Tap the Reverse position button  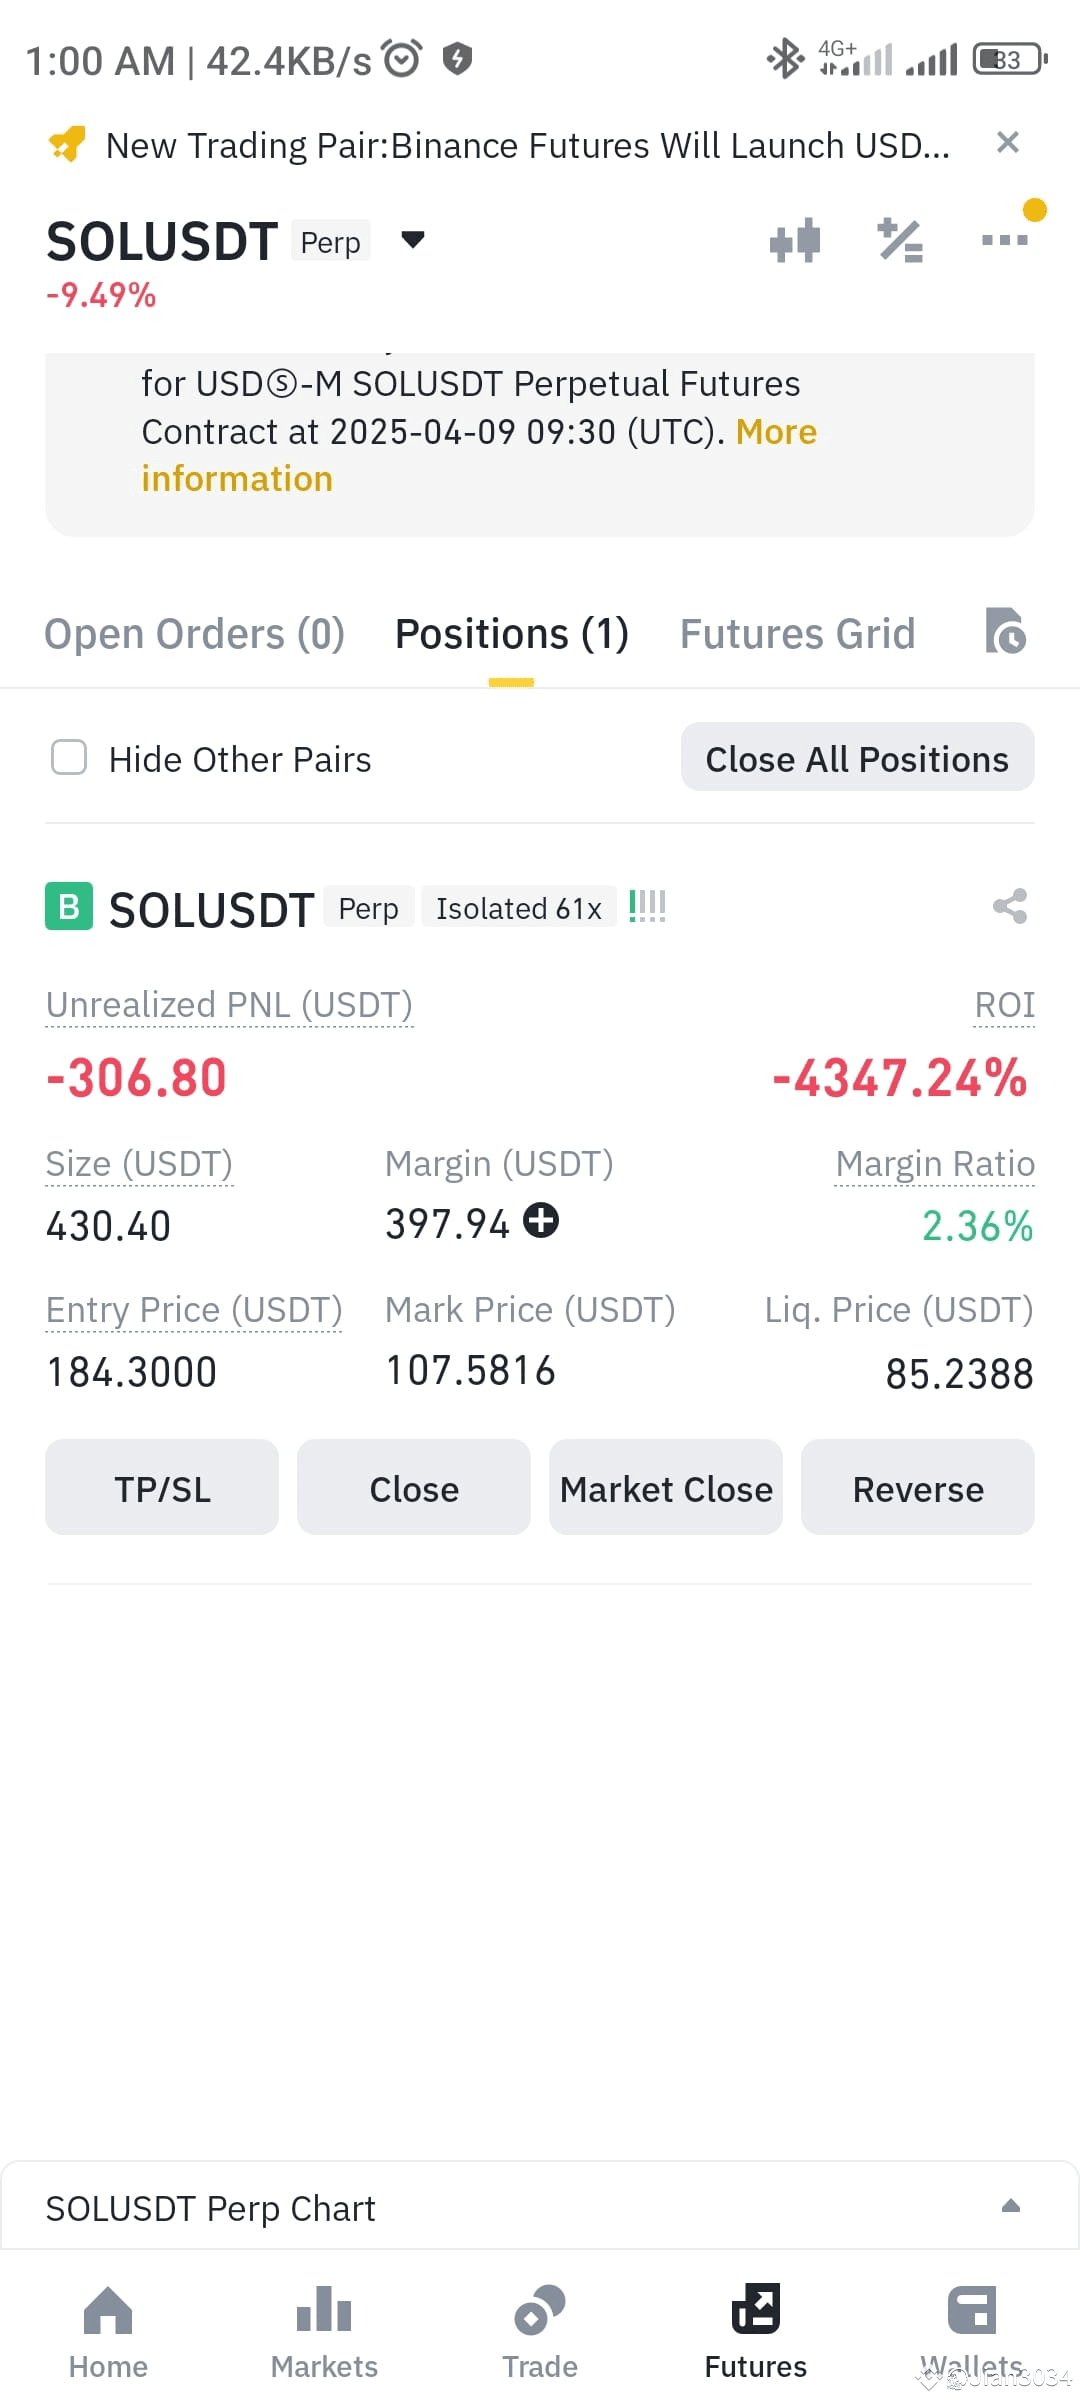tap(918, 1488)
